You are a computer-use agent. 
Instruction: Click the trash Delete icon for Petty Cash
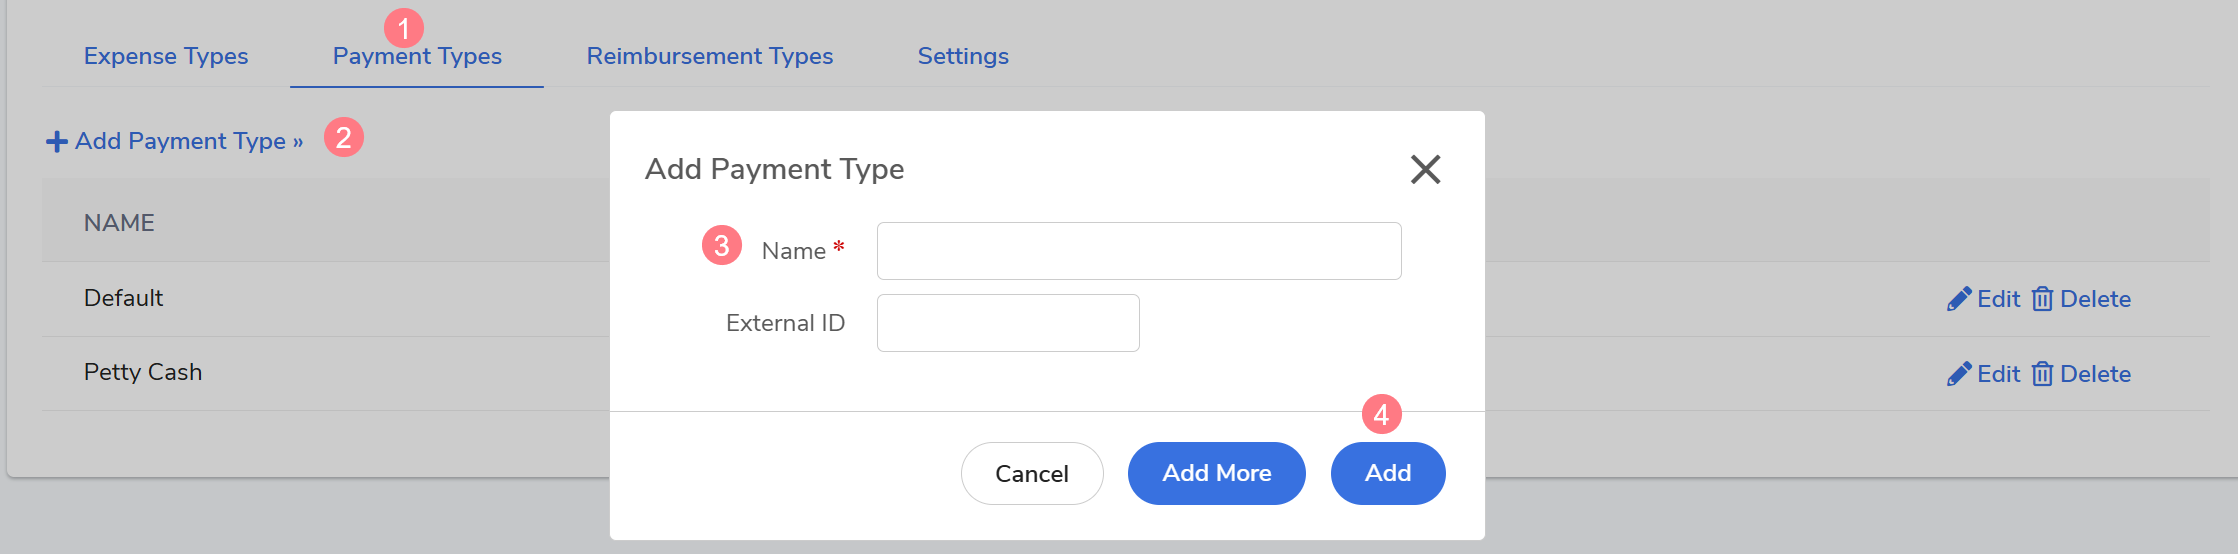click(2042, 374)
